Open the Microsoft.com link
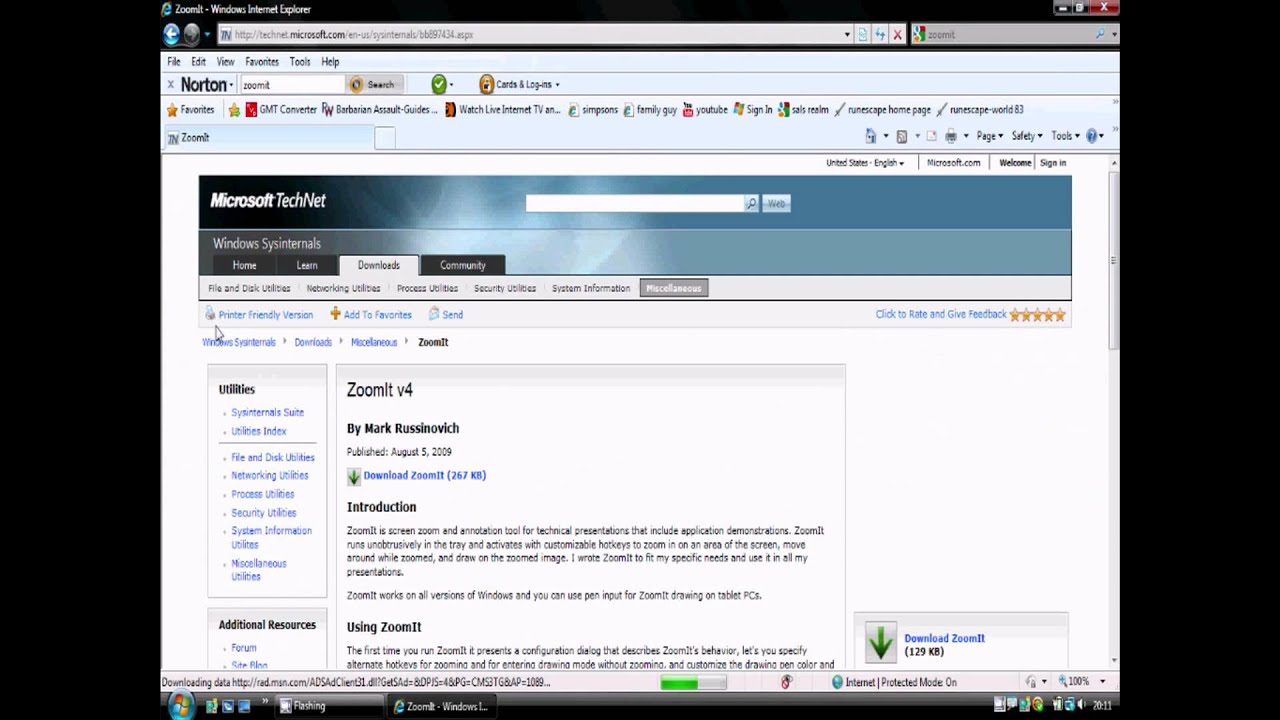This screenshot has height=720, width=1280. point(953,163)
